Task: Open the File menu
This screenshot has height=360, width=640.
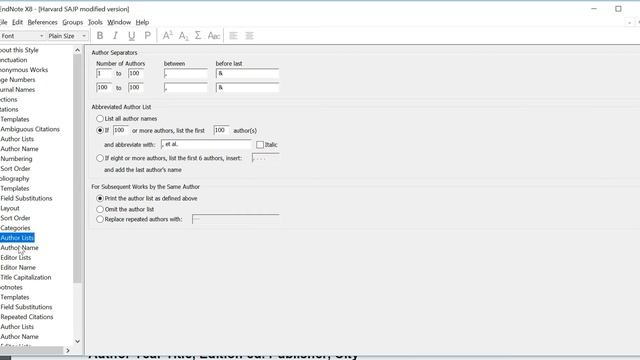Action: point(4,22)
